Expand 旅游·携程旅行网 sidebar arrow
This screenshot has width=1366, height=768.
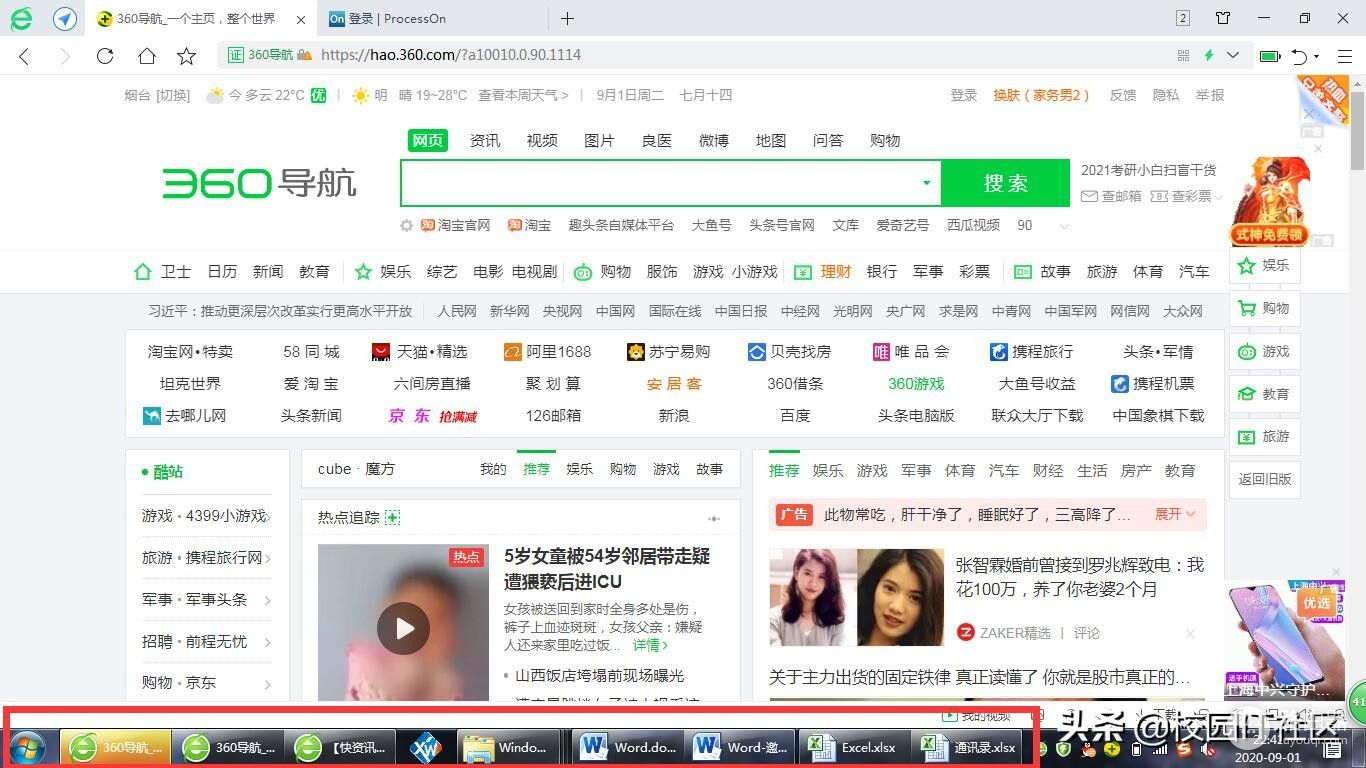[x=268, y=558]
